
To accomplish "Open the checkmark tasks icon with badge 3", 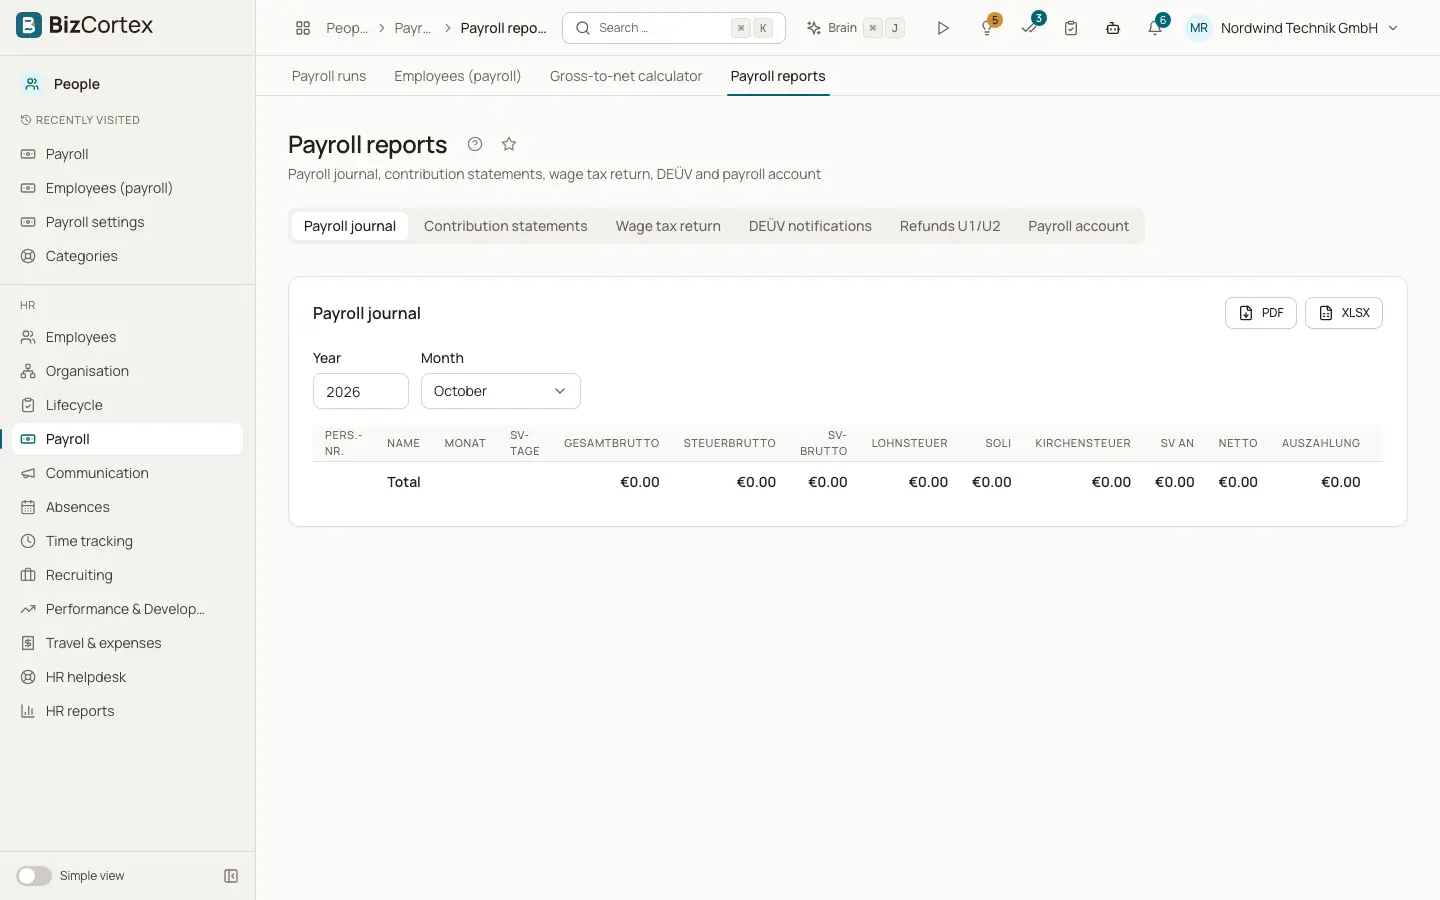I will 1030,27.
